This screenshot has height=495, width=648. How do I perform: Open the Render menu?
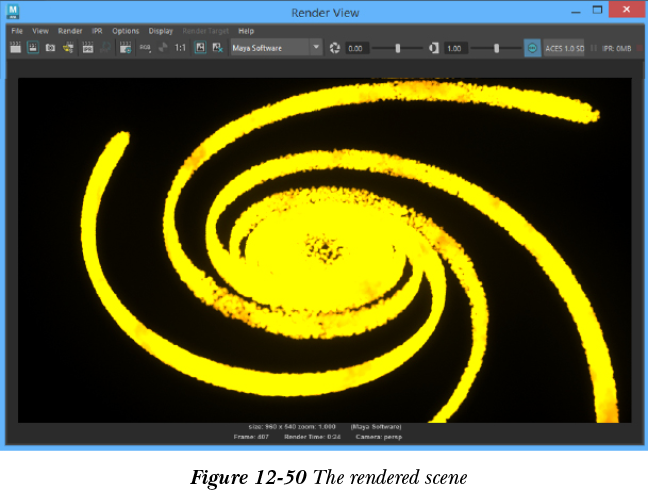70,31
